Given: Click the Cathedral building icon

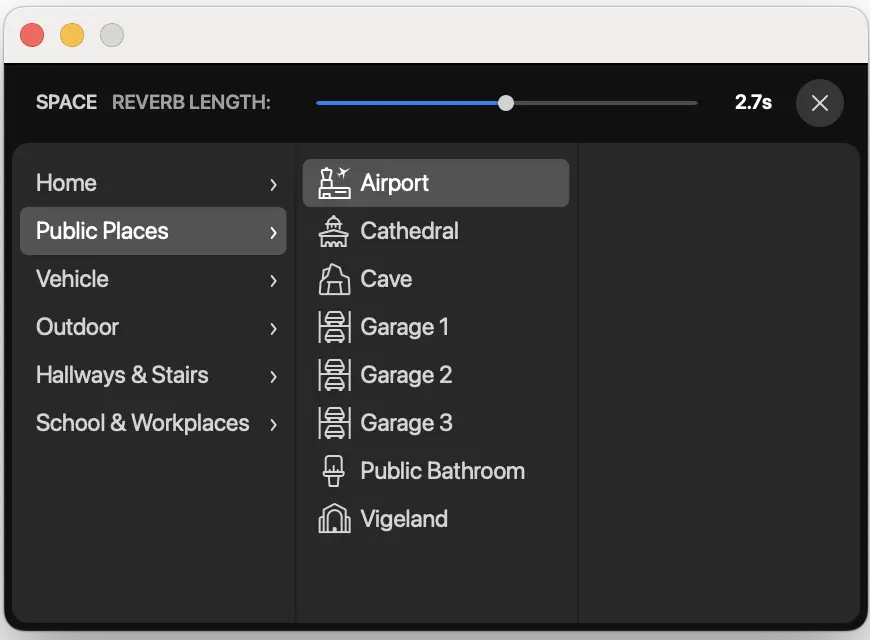Looking at the screenshot, I should coord(334,231).
